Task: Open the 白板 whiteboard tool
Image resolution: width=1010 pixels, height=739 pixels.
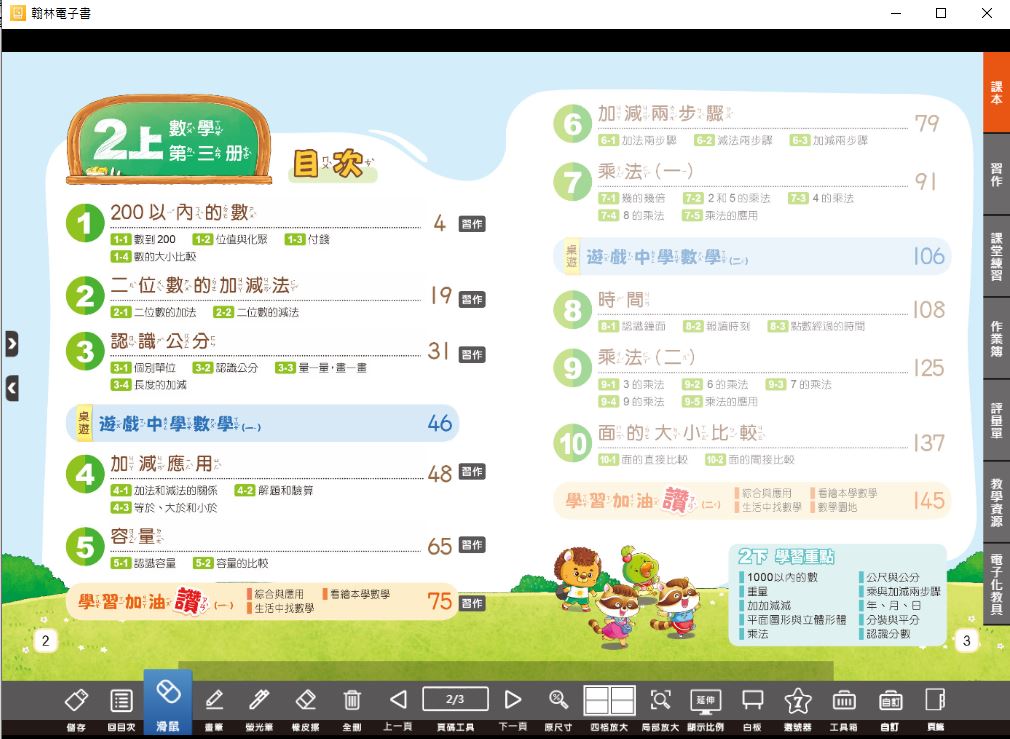Action: click(x=752, y=700)
